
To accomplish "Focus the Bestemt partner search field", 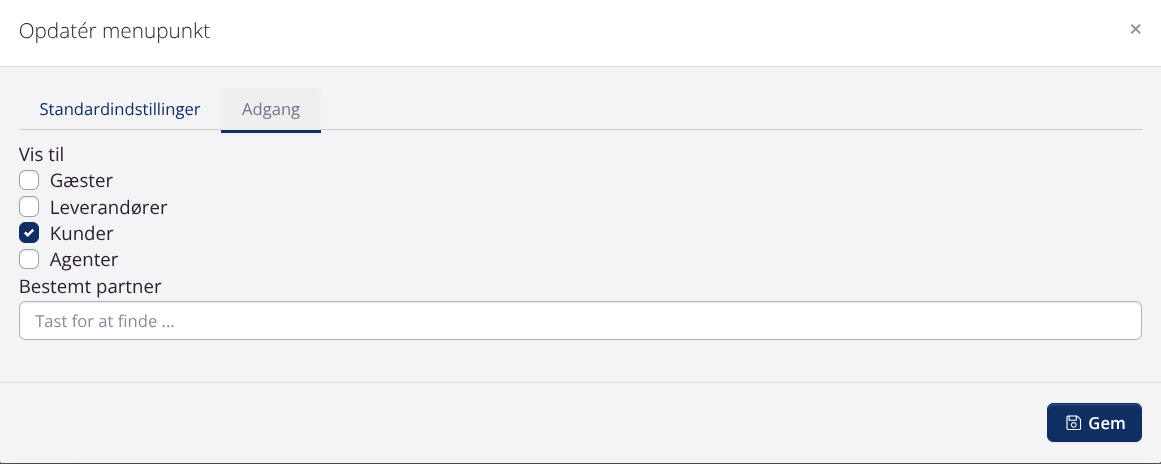I will point(580,321).
